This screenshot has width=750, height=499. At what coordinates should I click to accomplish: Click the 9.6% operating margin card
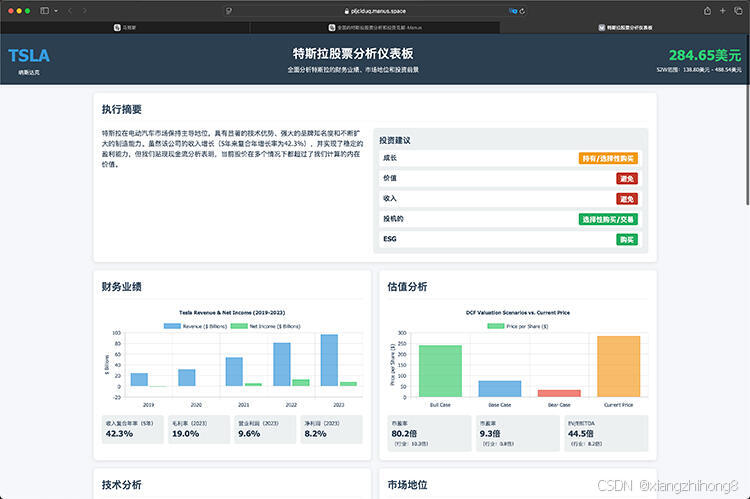[x=265, y=429]
